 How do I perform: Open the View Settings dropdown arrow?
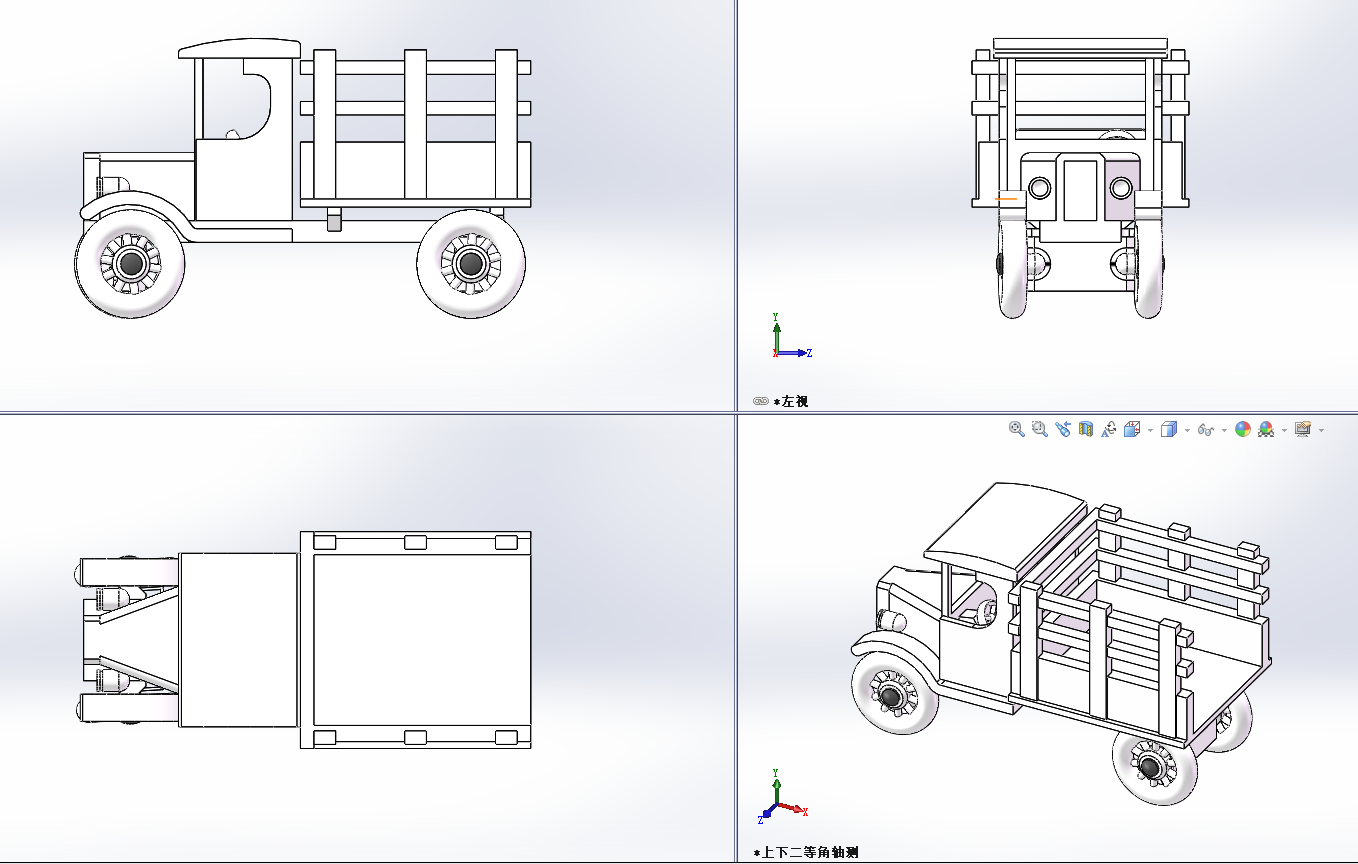pos(1321,430)
